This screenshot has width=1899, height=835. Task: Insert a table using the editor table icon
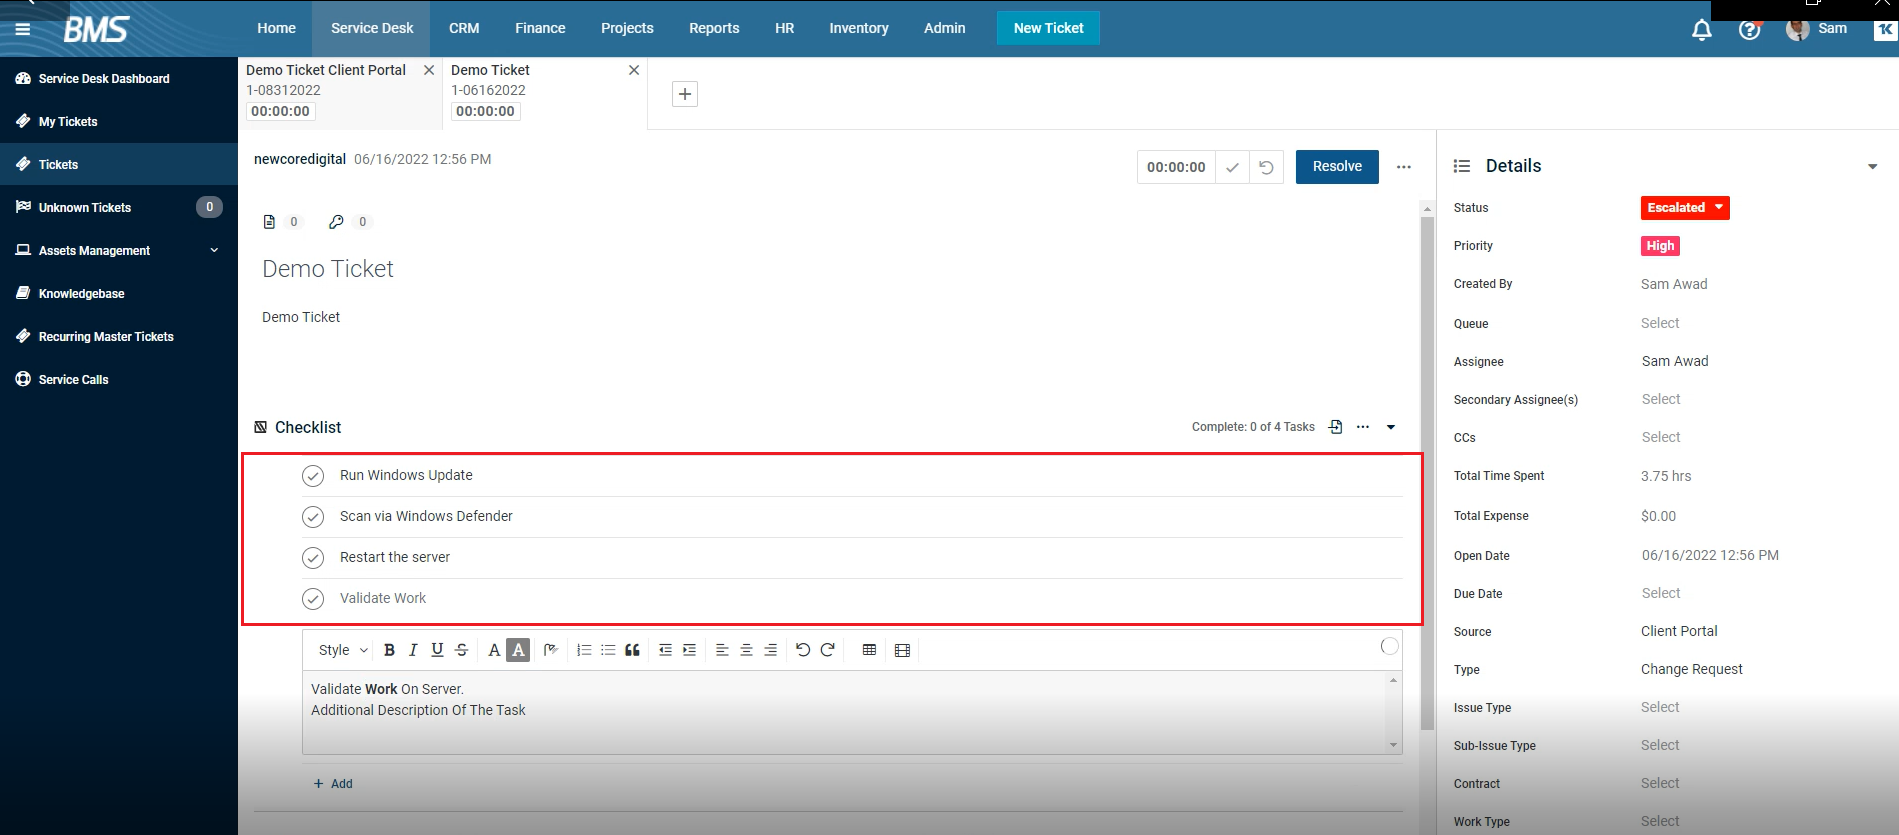click(869, 650)
